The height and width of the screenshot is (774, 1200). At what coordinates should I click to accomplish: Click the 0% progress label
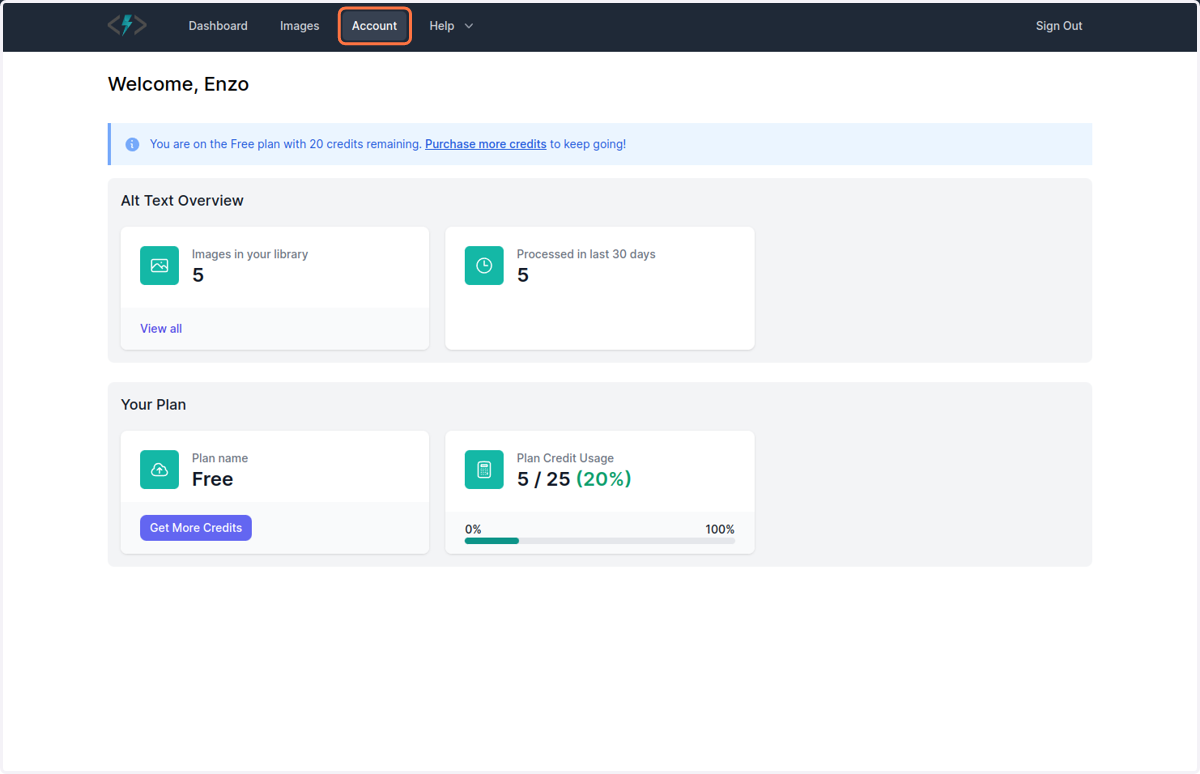point(473,529)
